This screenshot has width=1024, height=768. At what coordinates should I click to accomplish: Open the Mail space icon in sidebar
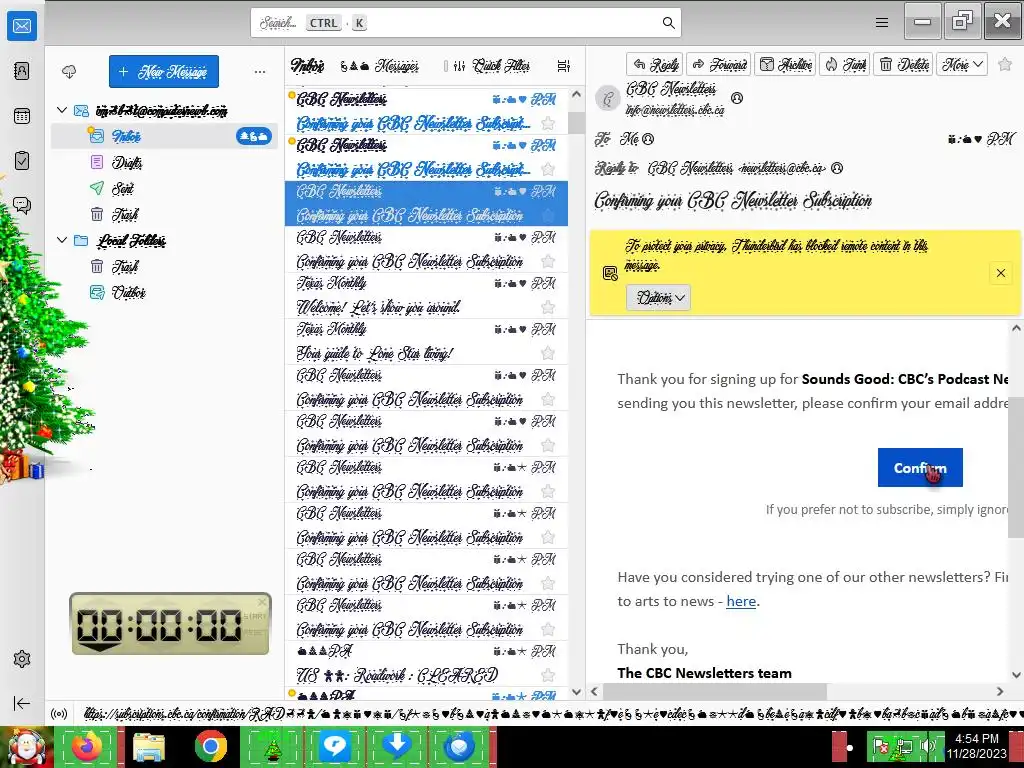pos(22,26)
